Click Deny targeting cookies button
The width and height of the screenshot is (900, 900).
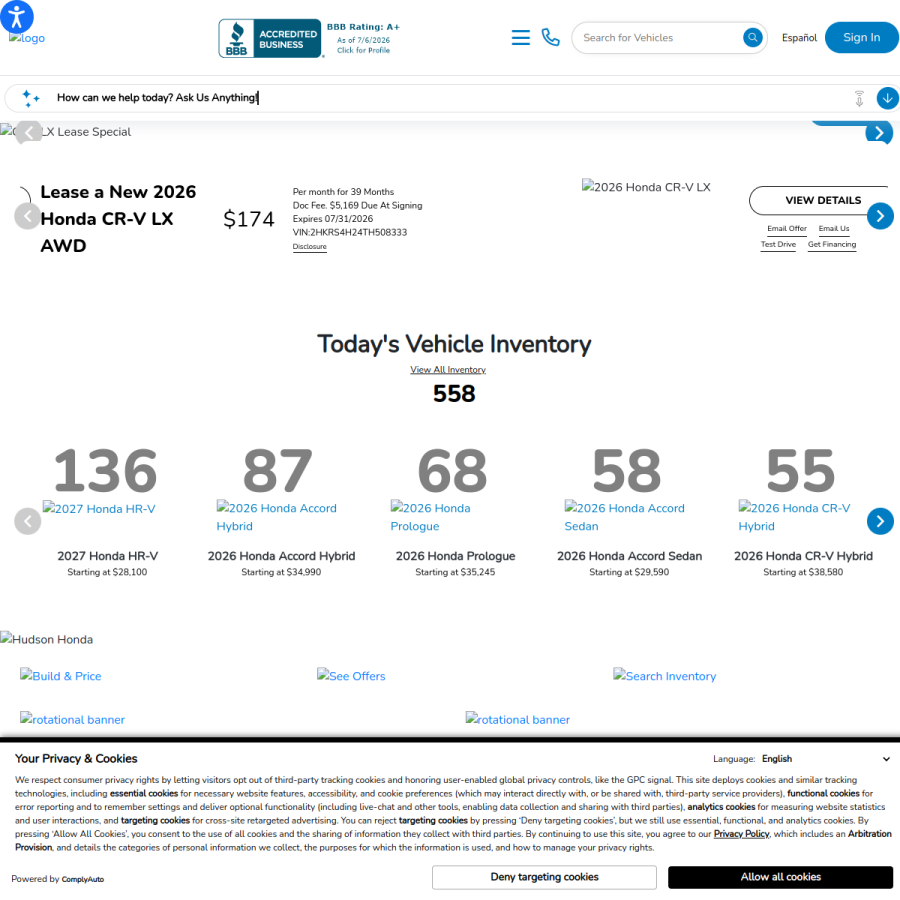coord(544,878)
